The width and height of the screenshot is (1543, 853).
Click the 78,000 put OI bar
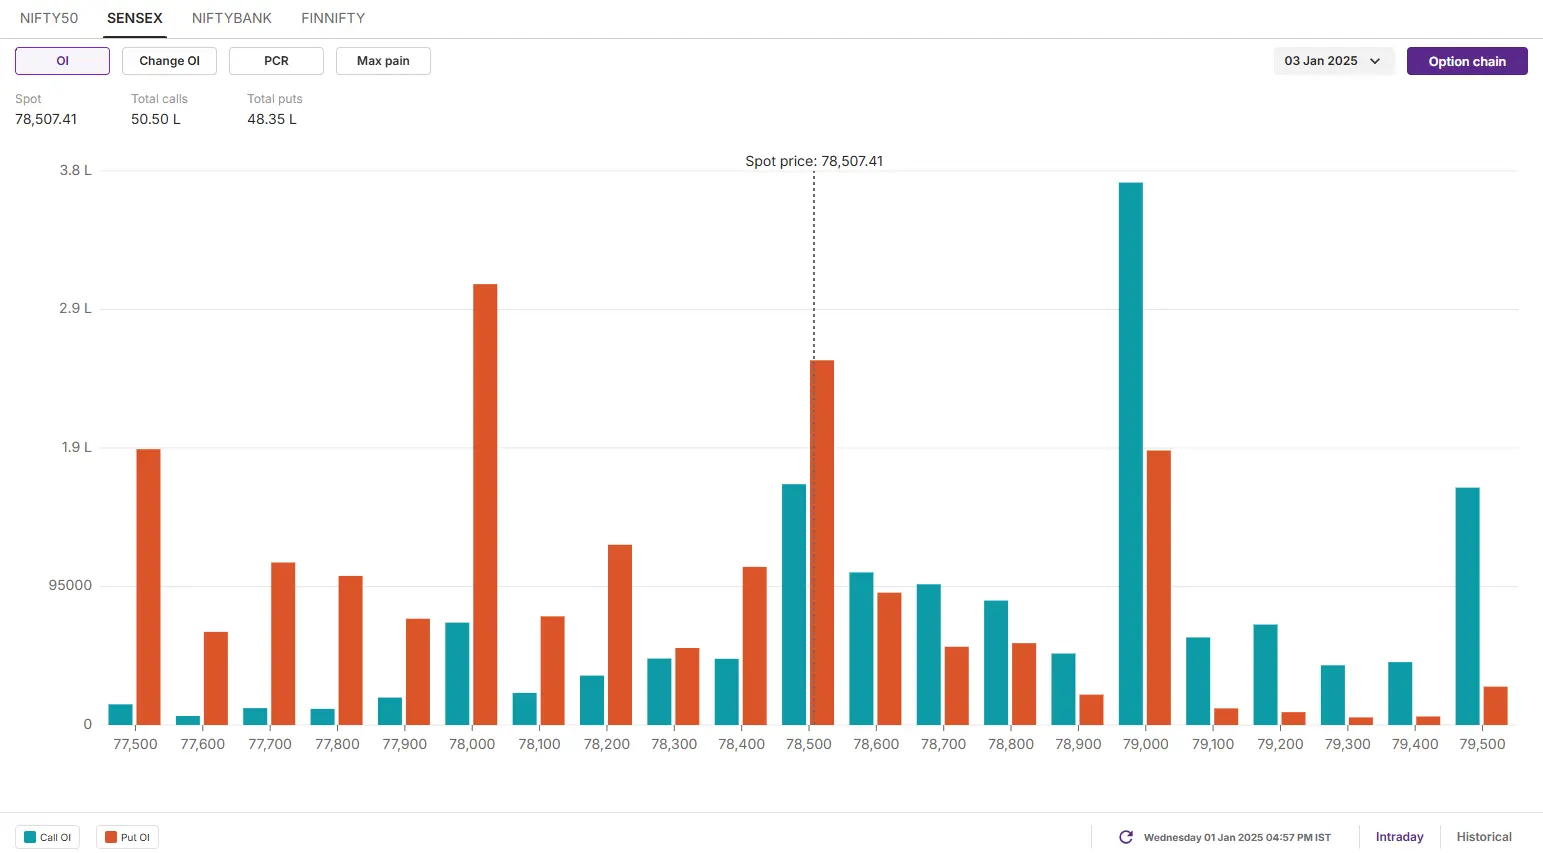(x=485, y=505)
